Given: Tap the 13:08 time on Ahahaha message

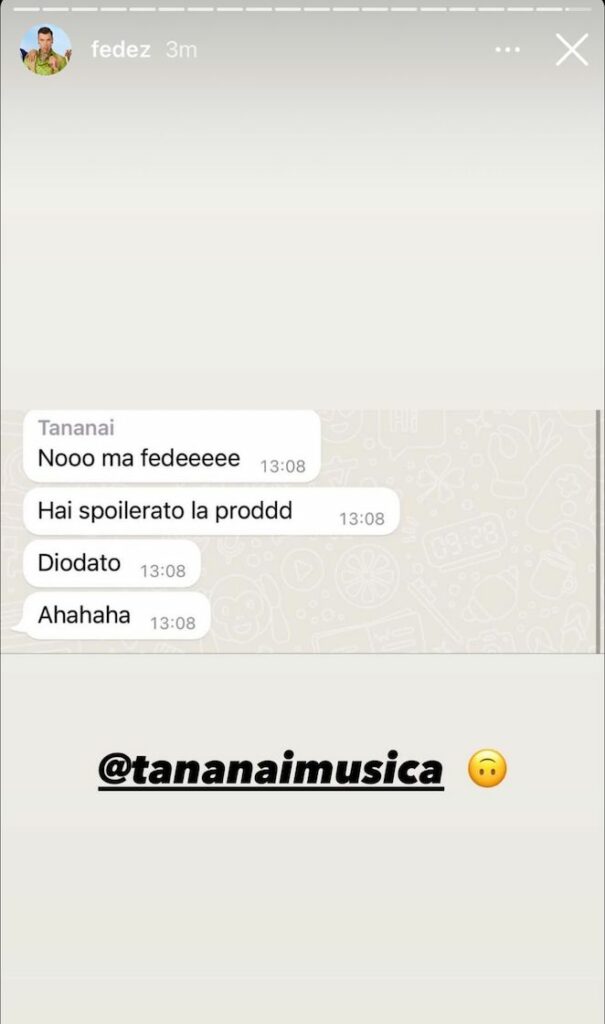Looking at the screenshot, I should click(x=172, y=623).
